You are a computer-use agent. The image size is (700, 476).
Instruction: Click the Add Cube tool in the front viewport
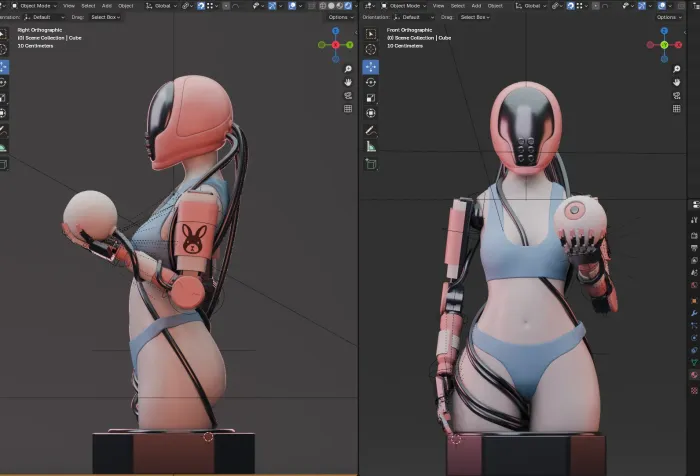[x=370, y=163]
